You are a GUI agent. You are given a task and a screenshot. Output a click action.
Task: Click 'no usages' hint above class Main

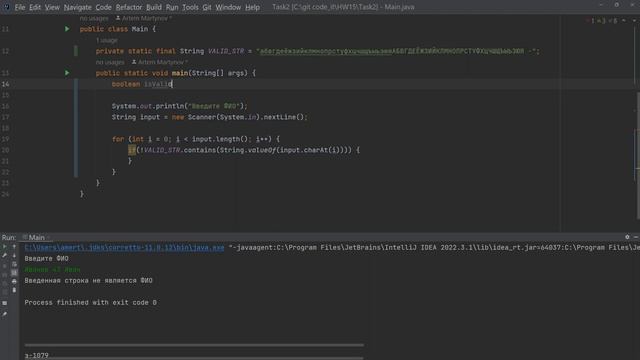94,18
